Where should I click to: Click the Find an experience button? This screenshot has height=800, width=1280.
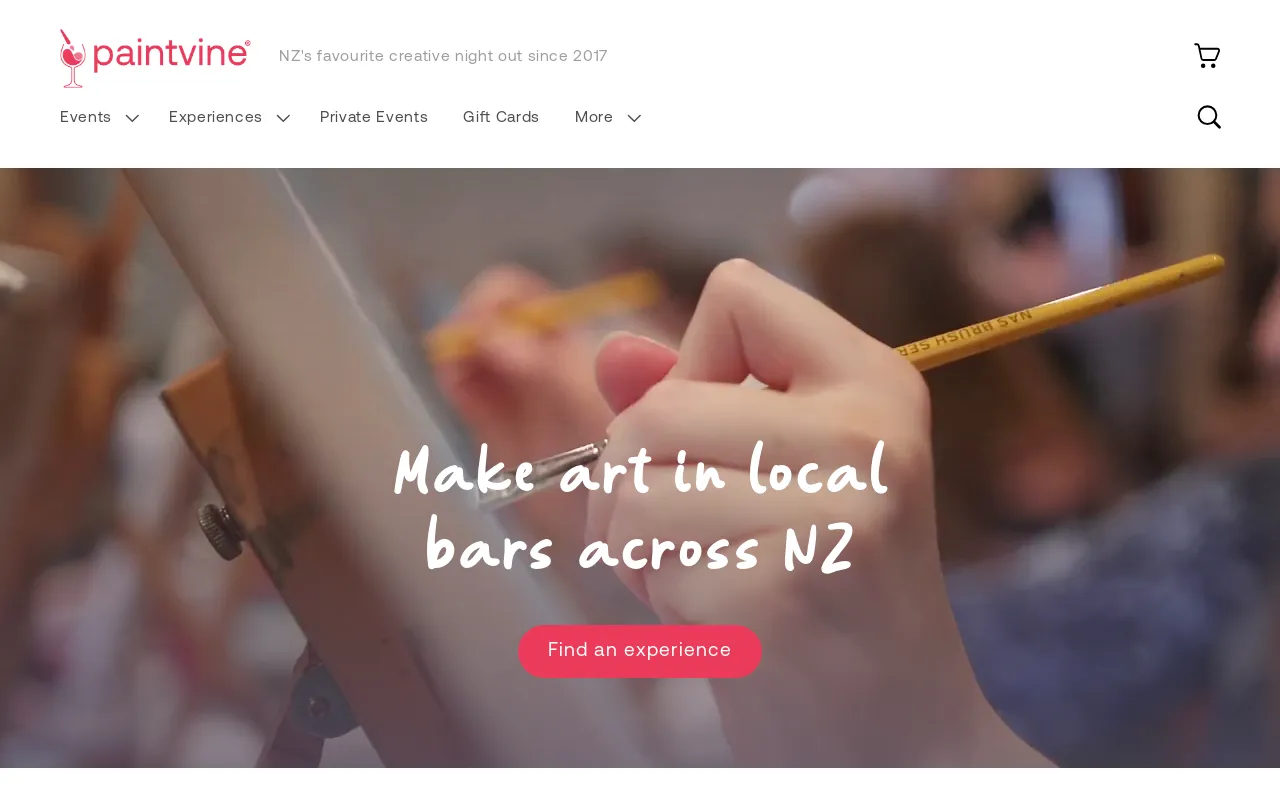[x=640, y=651]
